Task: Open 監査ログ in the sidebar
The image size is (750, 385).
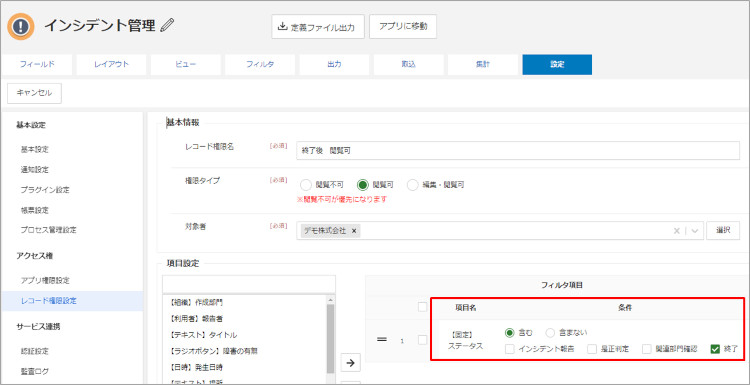Action: pos(34,371)
